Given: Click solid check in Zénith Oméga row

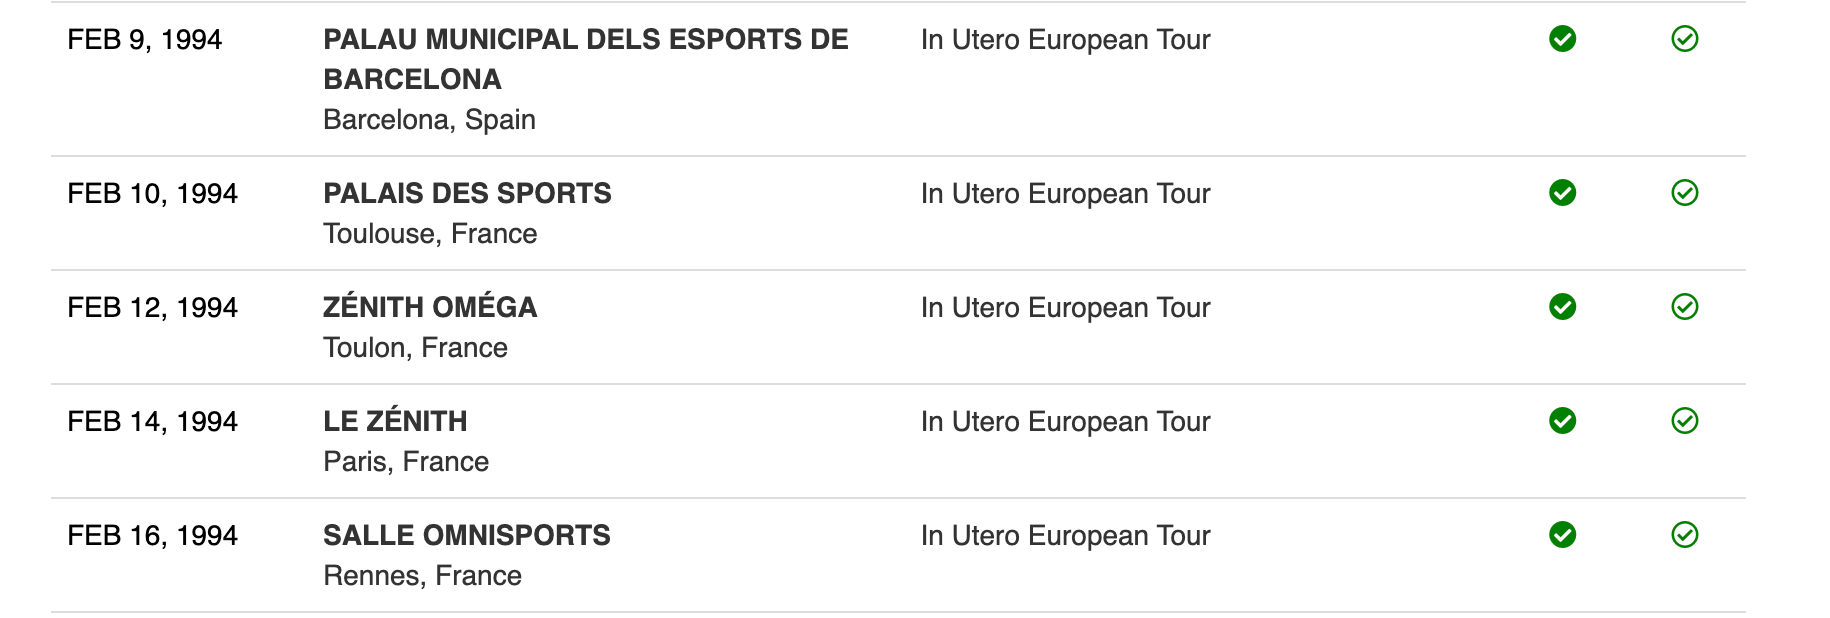Looking at the screenshot, I should pyautogui.click(x=1562, y=307).
